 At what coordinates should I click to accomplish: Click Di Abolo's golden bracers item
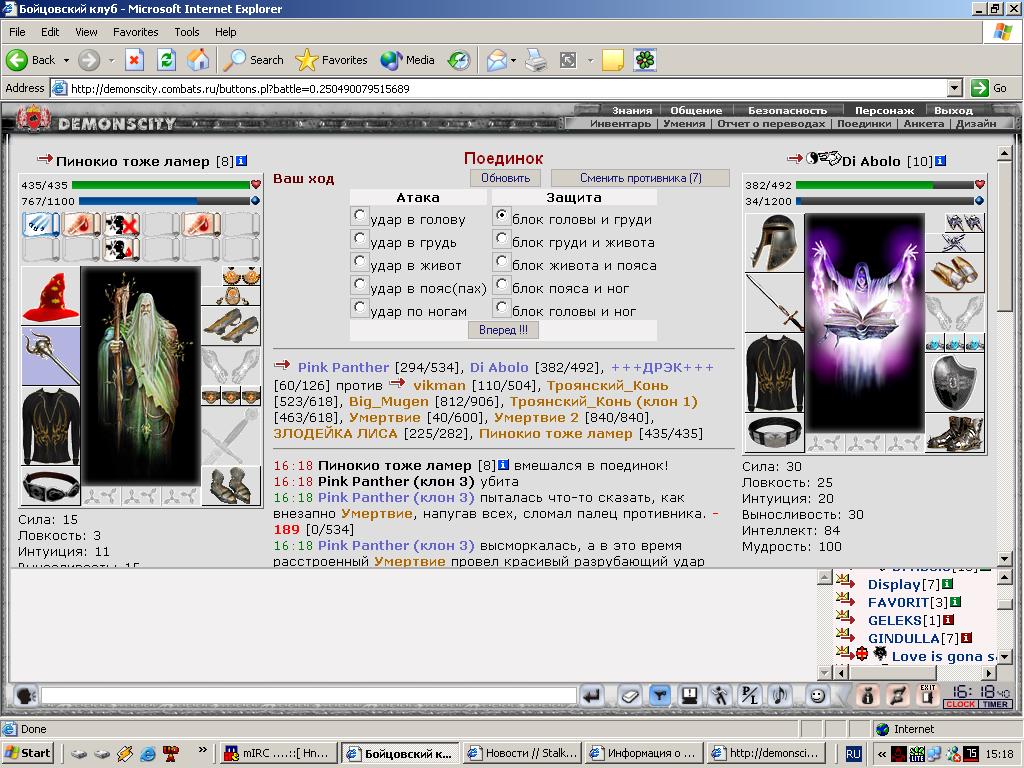click(954, 272)
